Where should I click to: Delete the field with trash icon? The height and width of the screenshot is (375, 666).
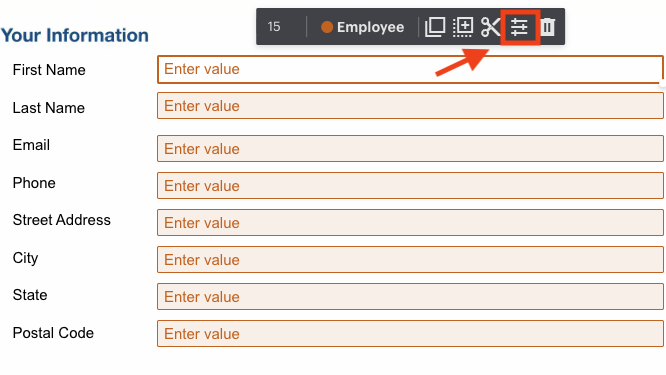coord(548,27)
